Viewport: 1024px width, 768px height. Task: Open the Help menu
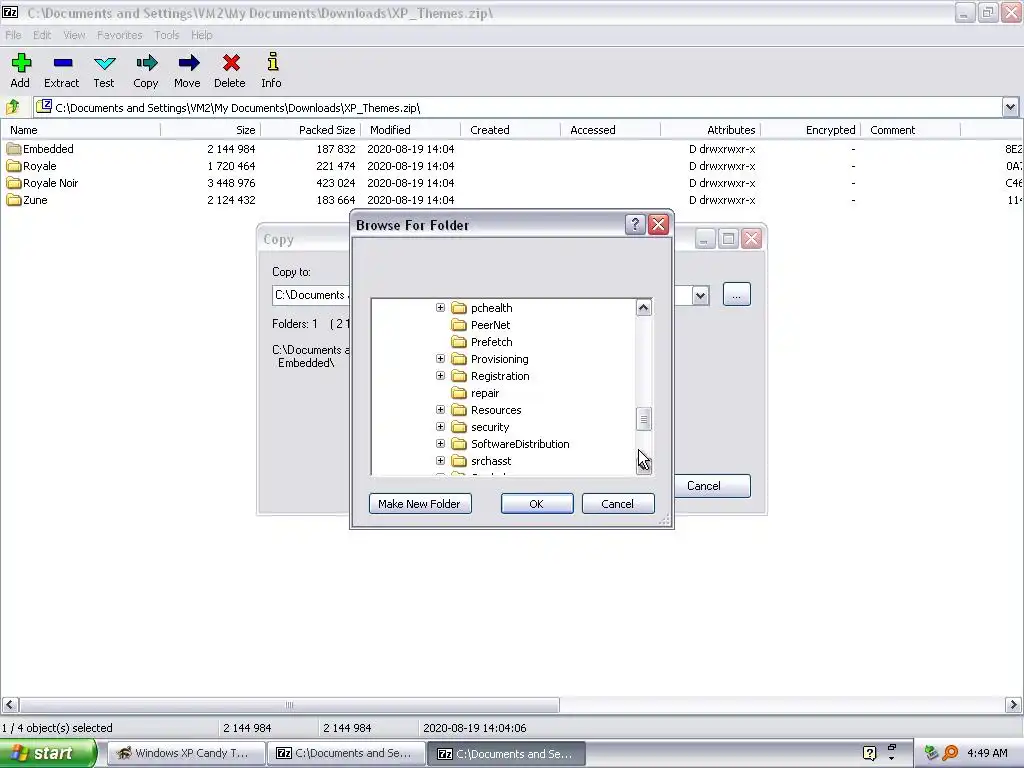coord(202,35)
